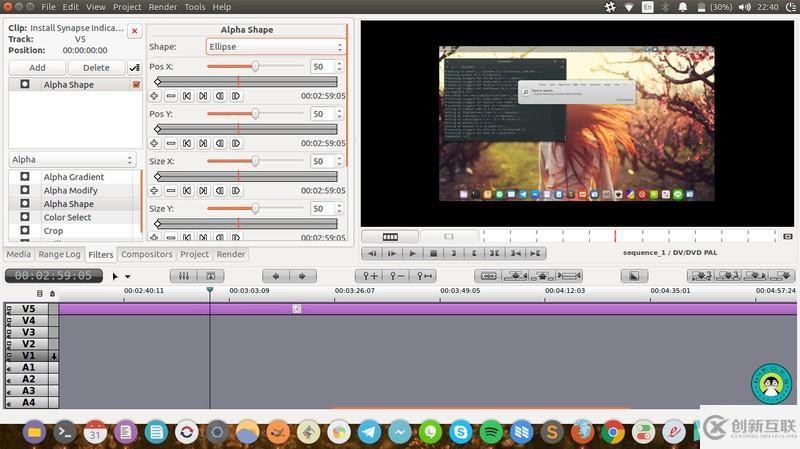
Task: Open the Telegram icon in the dock
Action: [x=368, y=433]
